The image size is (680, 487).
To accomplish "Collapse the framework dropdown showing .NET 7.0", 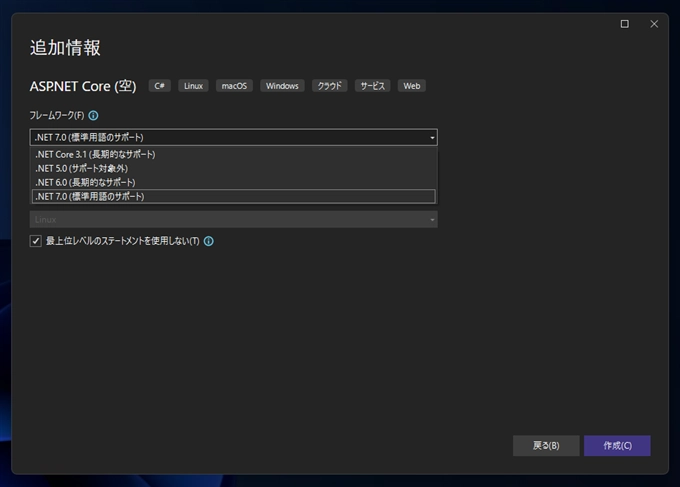I will pyautogui.click(x=233, y=137).
